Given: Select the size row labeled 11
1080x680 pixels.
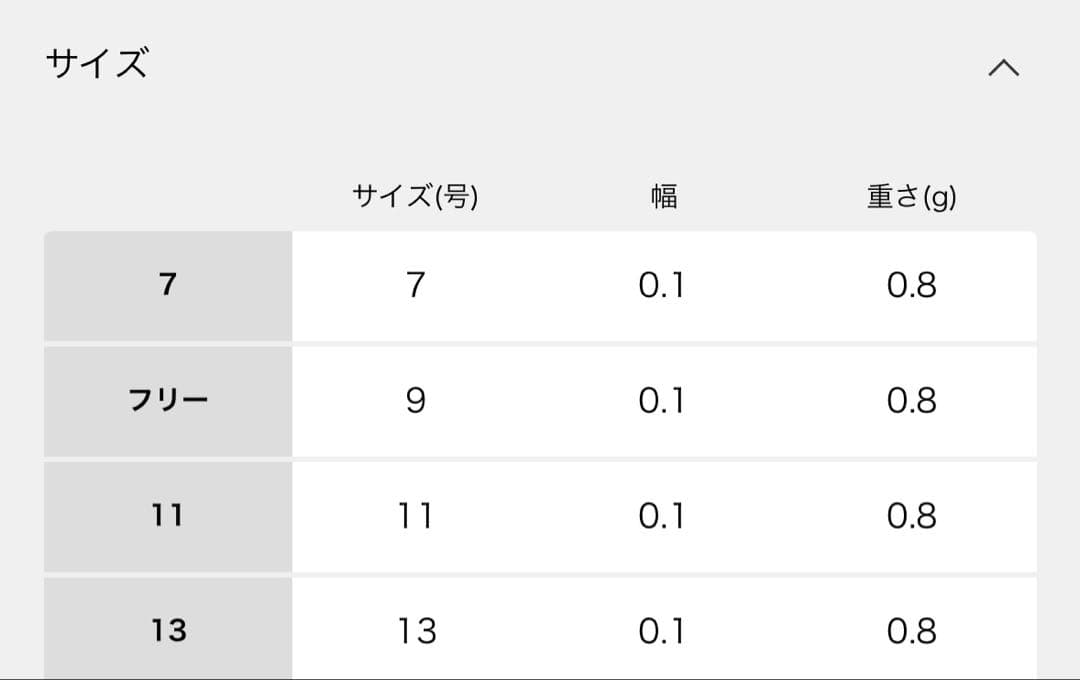Looking at the screenshot, I should coord(166,516).
